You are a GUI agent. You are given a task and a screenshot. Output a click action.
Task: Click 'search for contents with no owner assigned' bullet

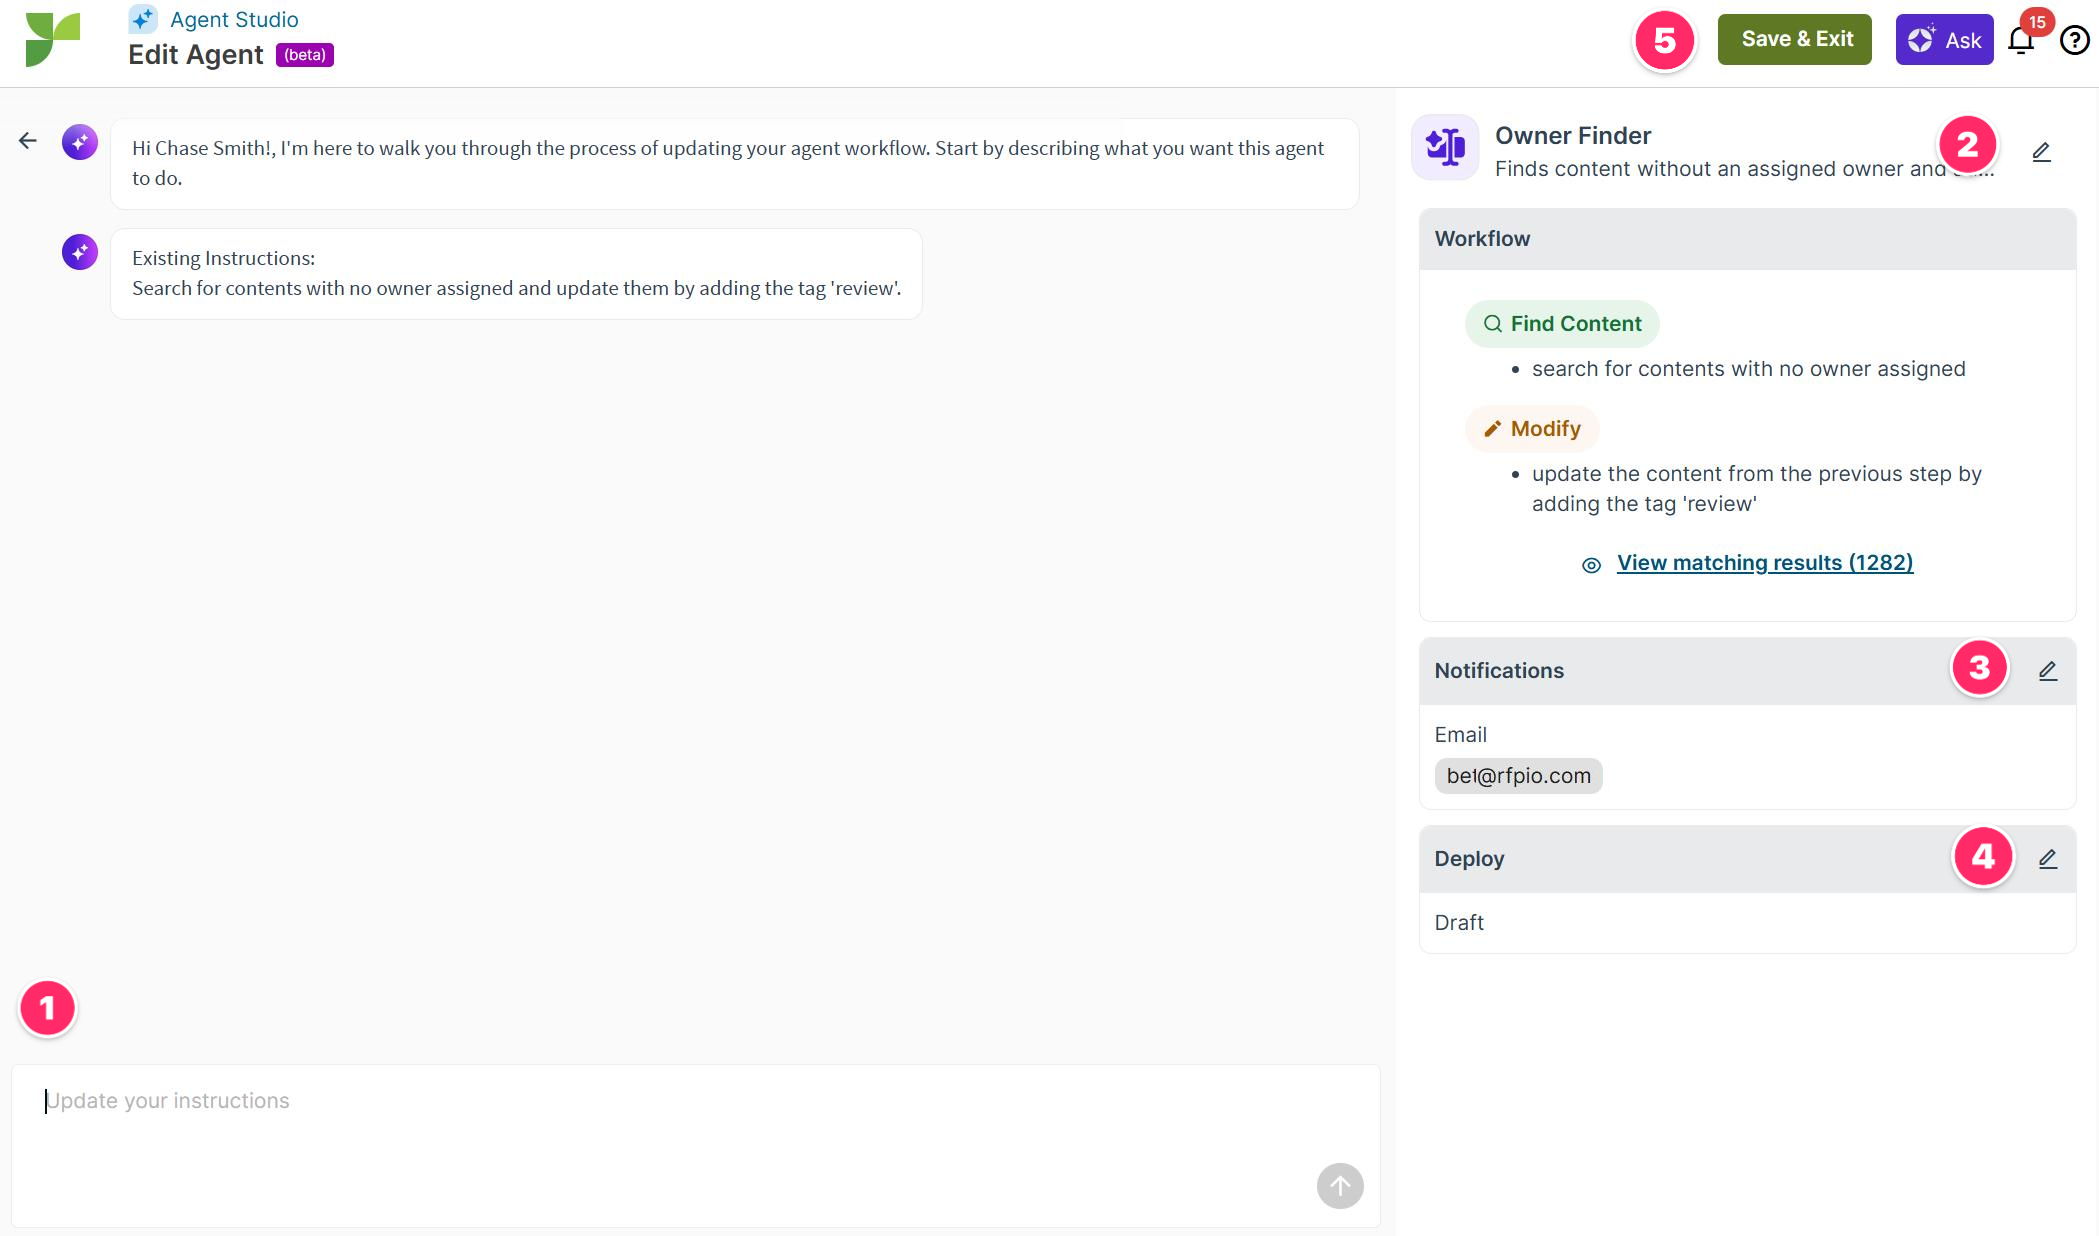(1748, 369)
